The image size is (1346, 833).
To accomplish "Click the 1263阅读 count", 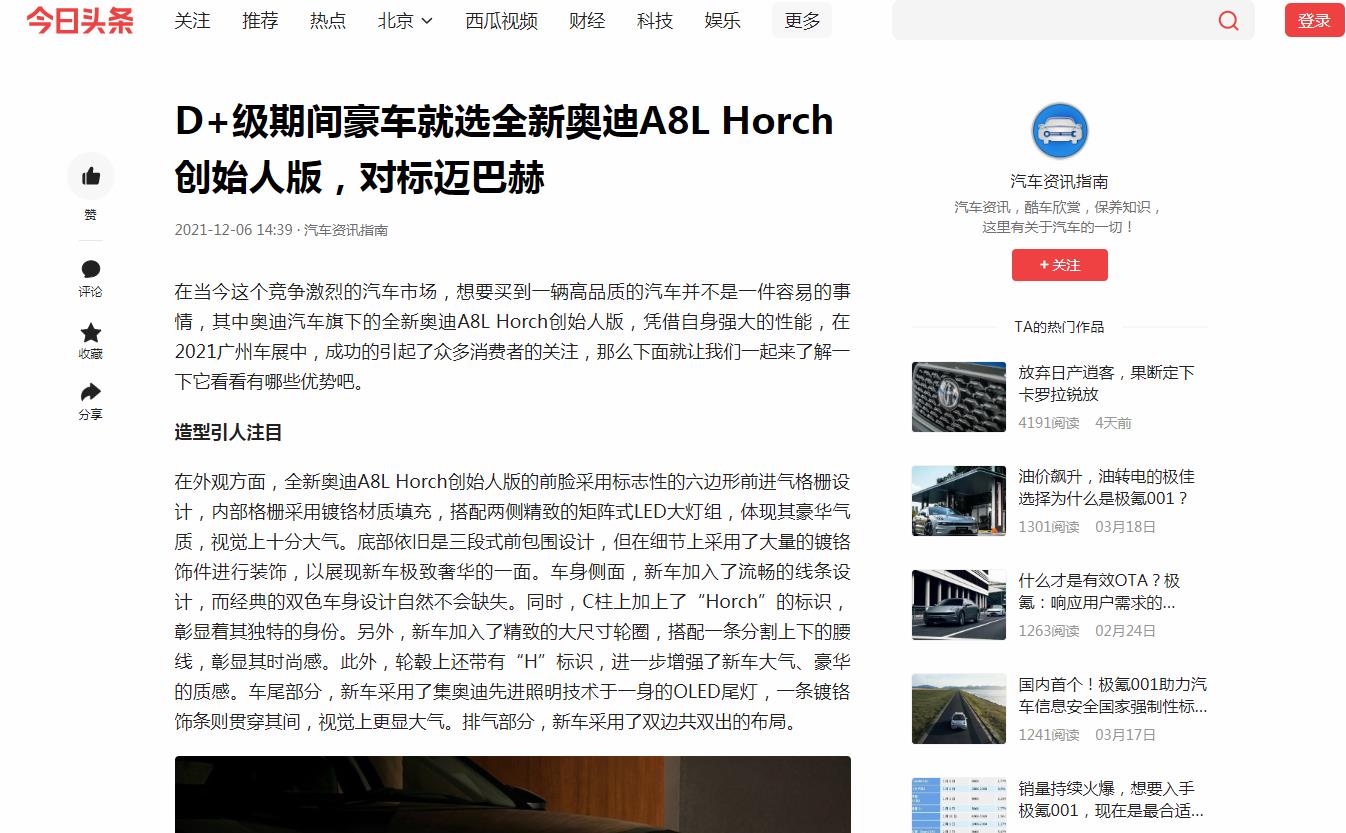I will tap(1049, 631).
